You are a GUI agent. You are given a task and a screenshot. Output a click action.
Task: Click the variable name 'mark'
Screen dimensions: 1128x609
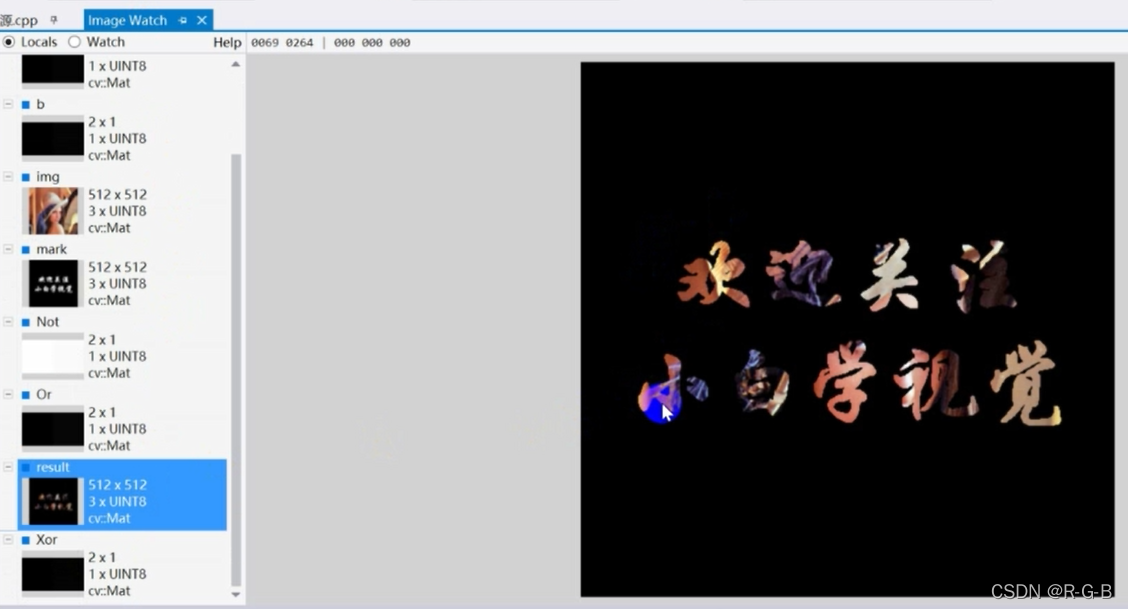[x=51, y=249]
